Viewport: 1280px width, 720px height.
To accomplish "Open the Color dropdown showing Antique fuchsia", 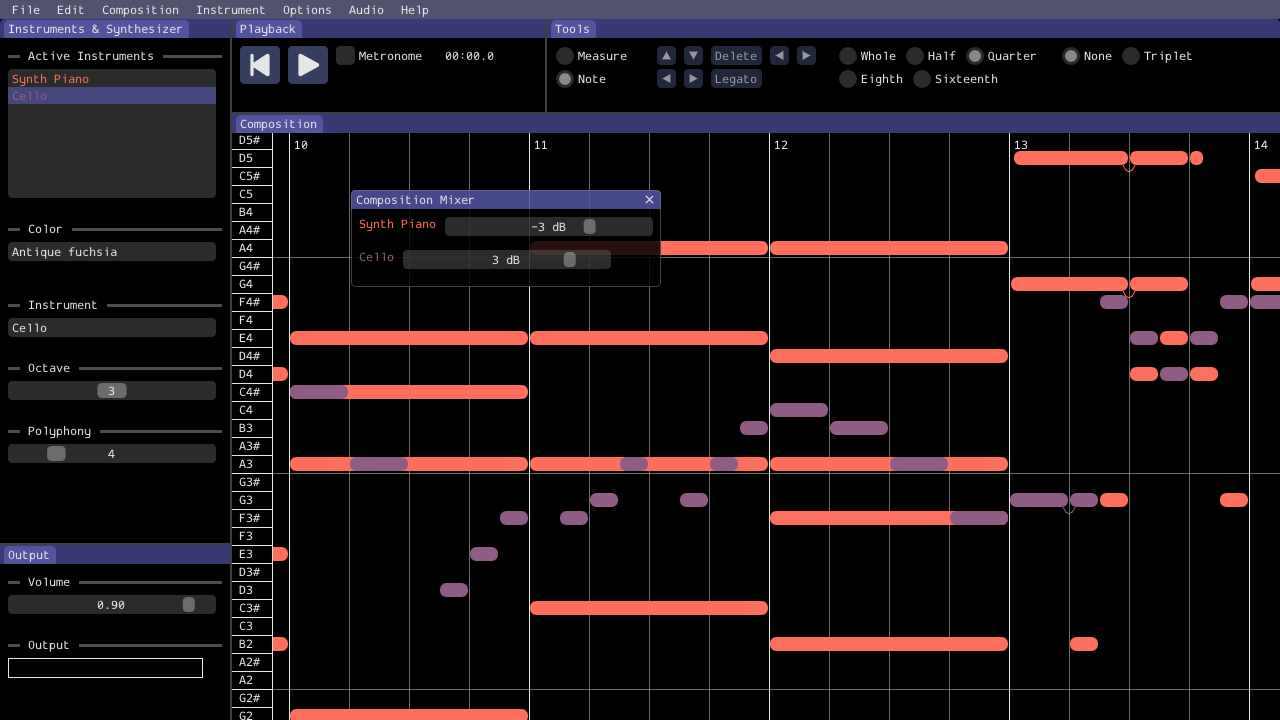I will coord(112,252).
